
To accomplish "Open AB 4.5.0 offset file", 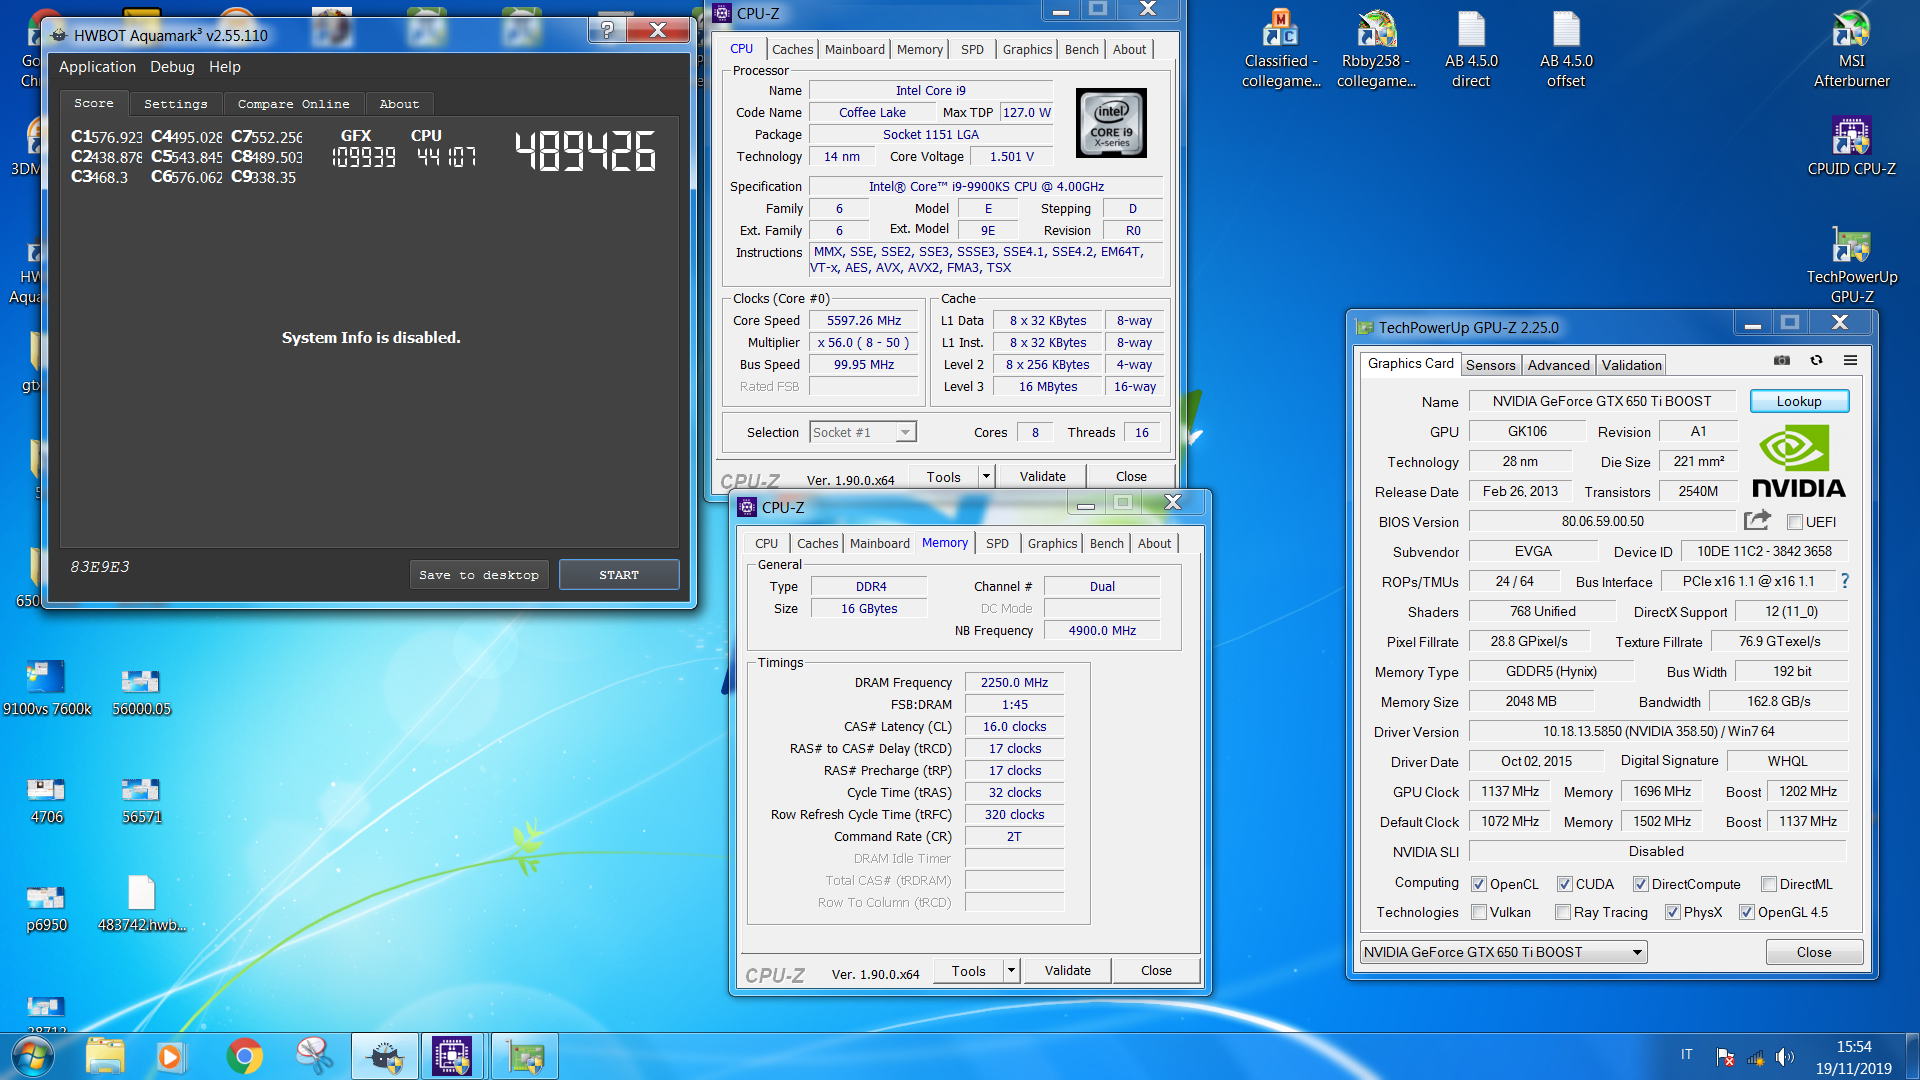I will tap(1566, 48).
